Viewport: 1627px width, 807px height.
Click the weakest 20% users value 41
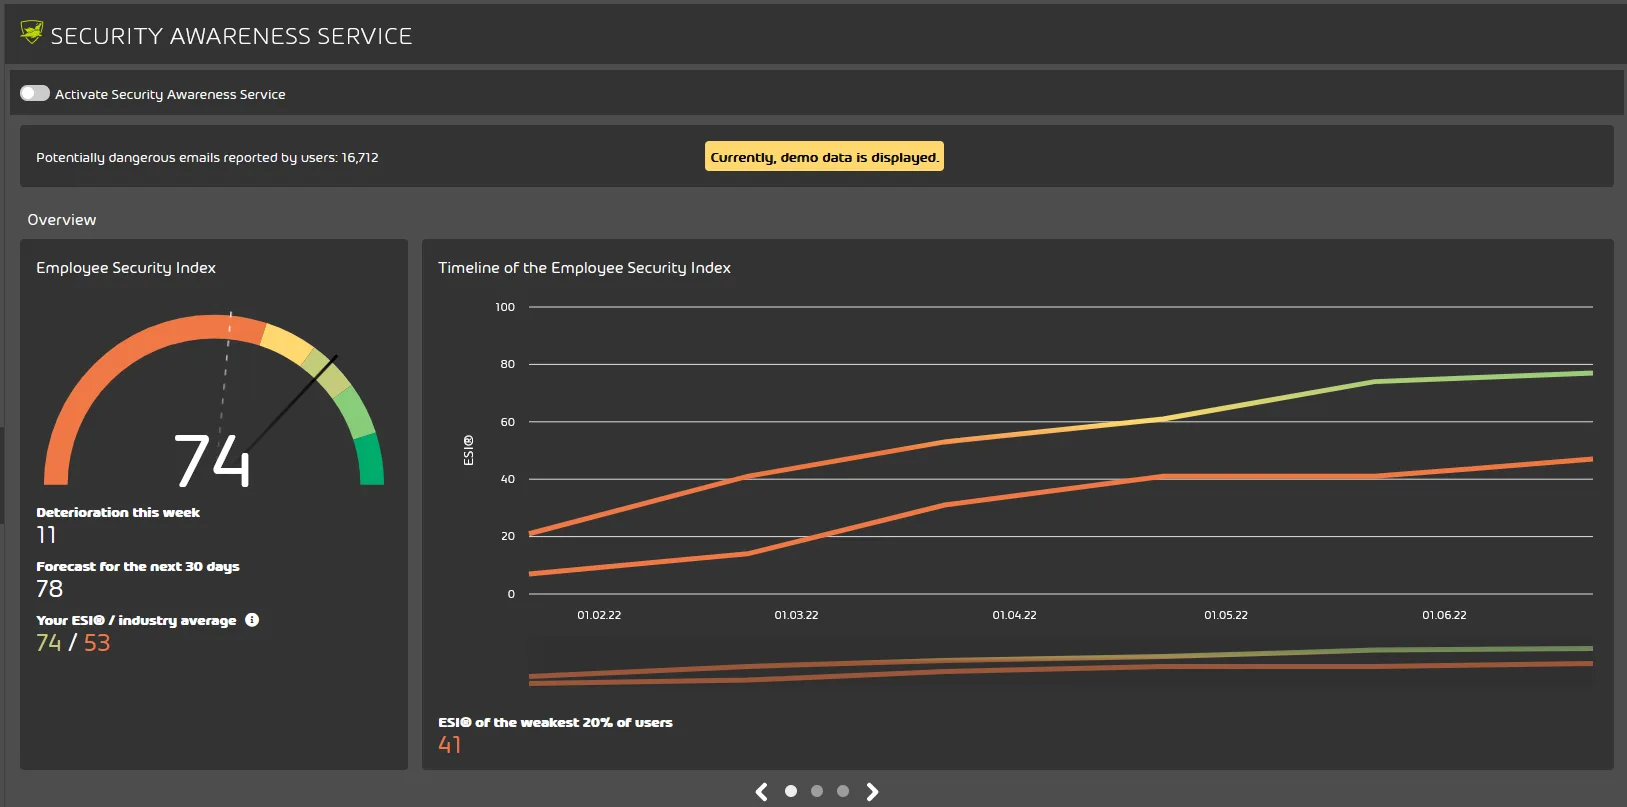coord(450,745)
